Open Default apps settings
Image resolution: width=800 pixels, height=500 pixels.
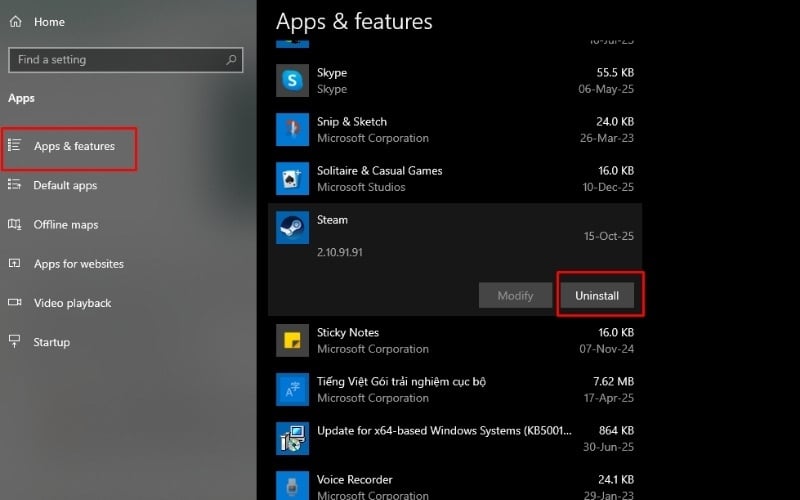pos(65,185)
